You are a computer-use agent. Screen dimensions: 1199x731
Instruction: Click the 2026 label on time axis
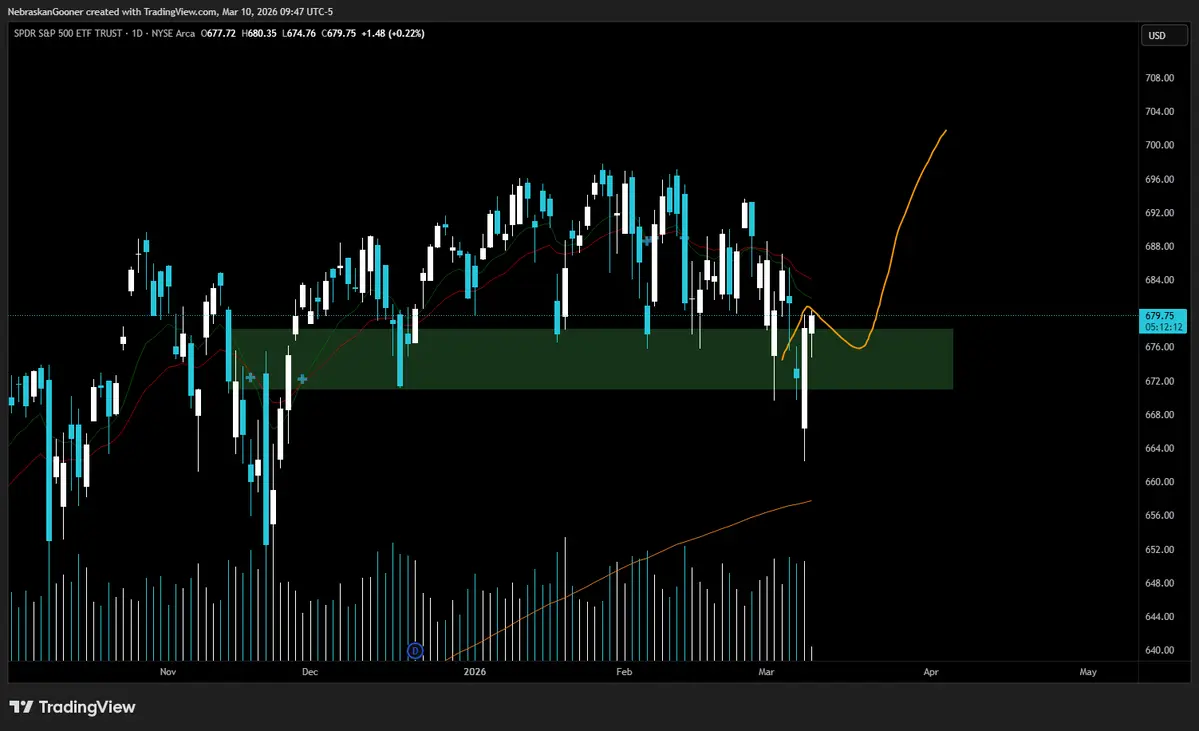pyautogui.click(x=475, y=672)
